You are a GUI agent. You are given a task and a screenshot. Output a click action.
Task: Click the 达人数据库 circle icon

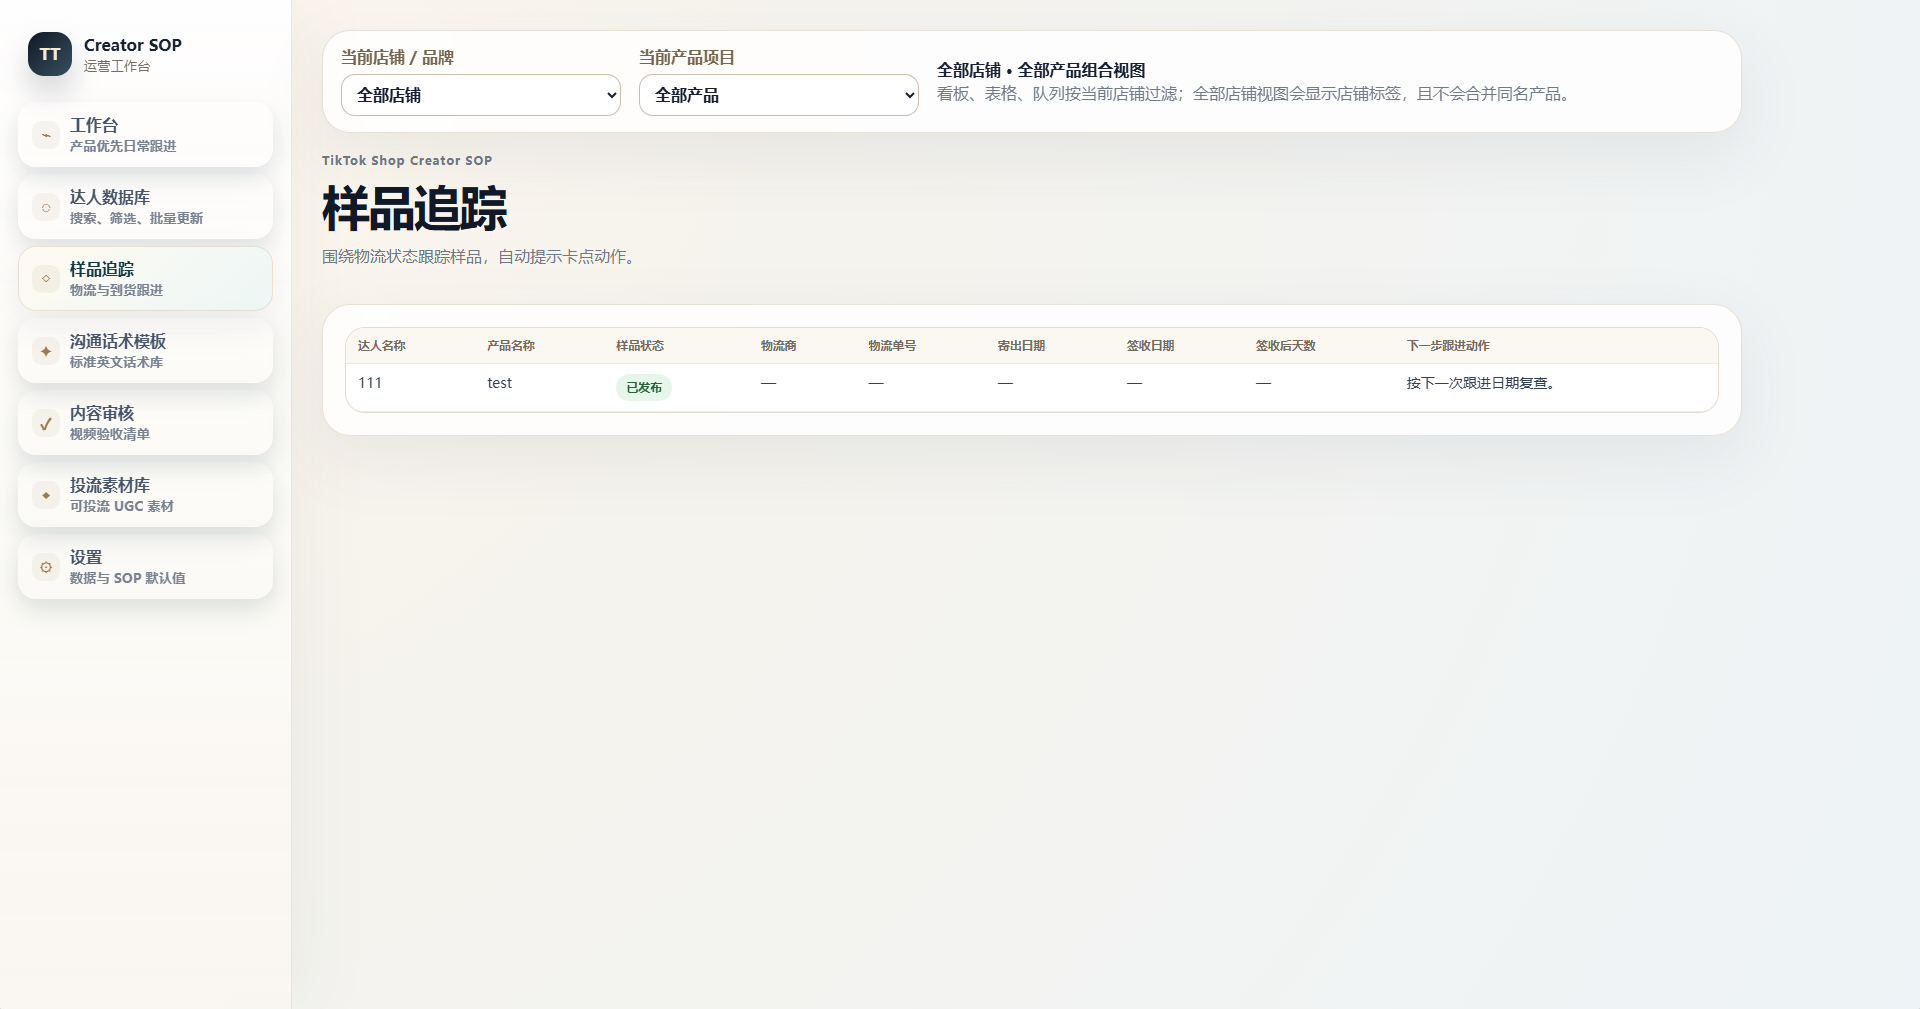click(x=46, y=207)
